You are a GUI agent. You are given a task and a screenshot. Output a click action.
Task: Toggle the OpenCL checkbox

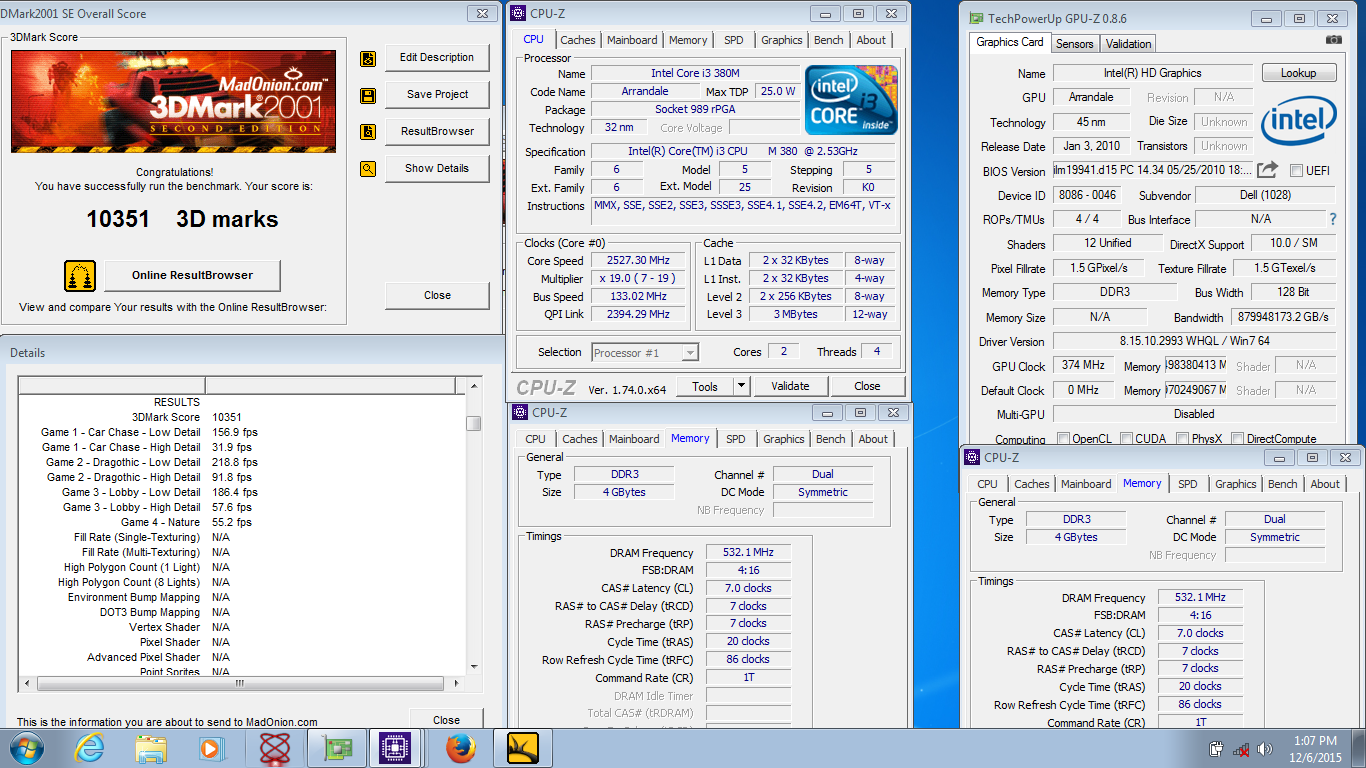(1064, 439)
